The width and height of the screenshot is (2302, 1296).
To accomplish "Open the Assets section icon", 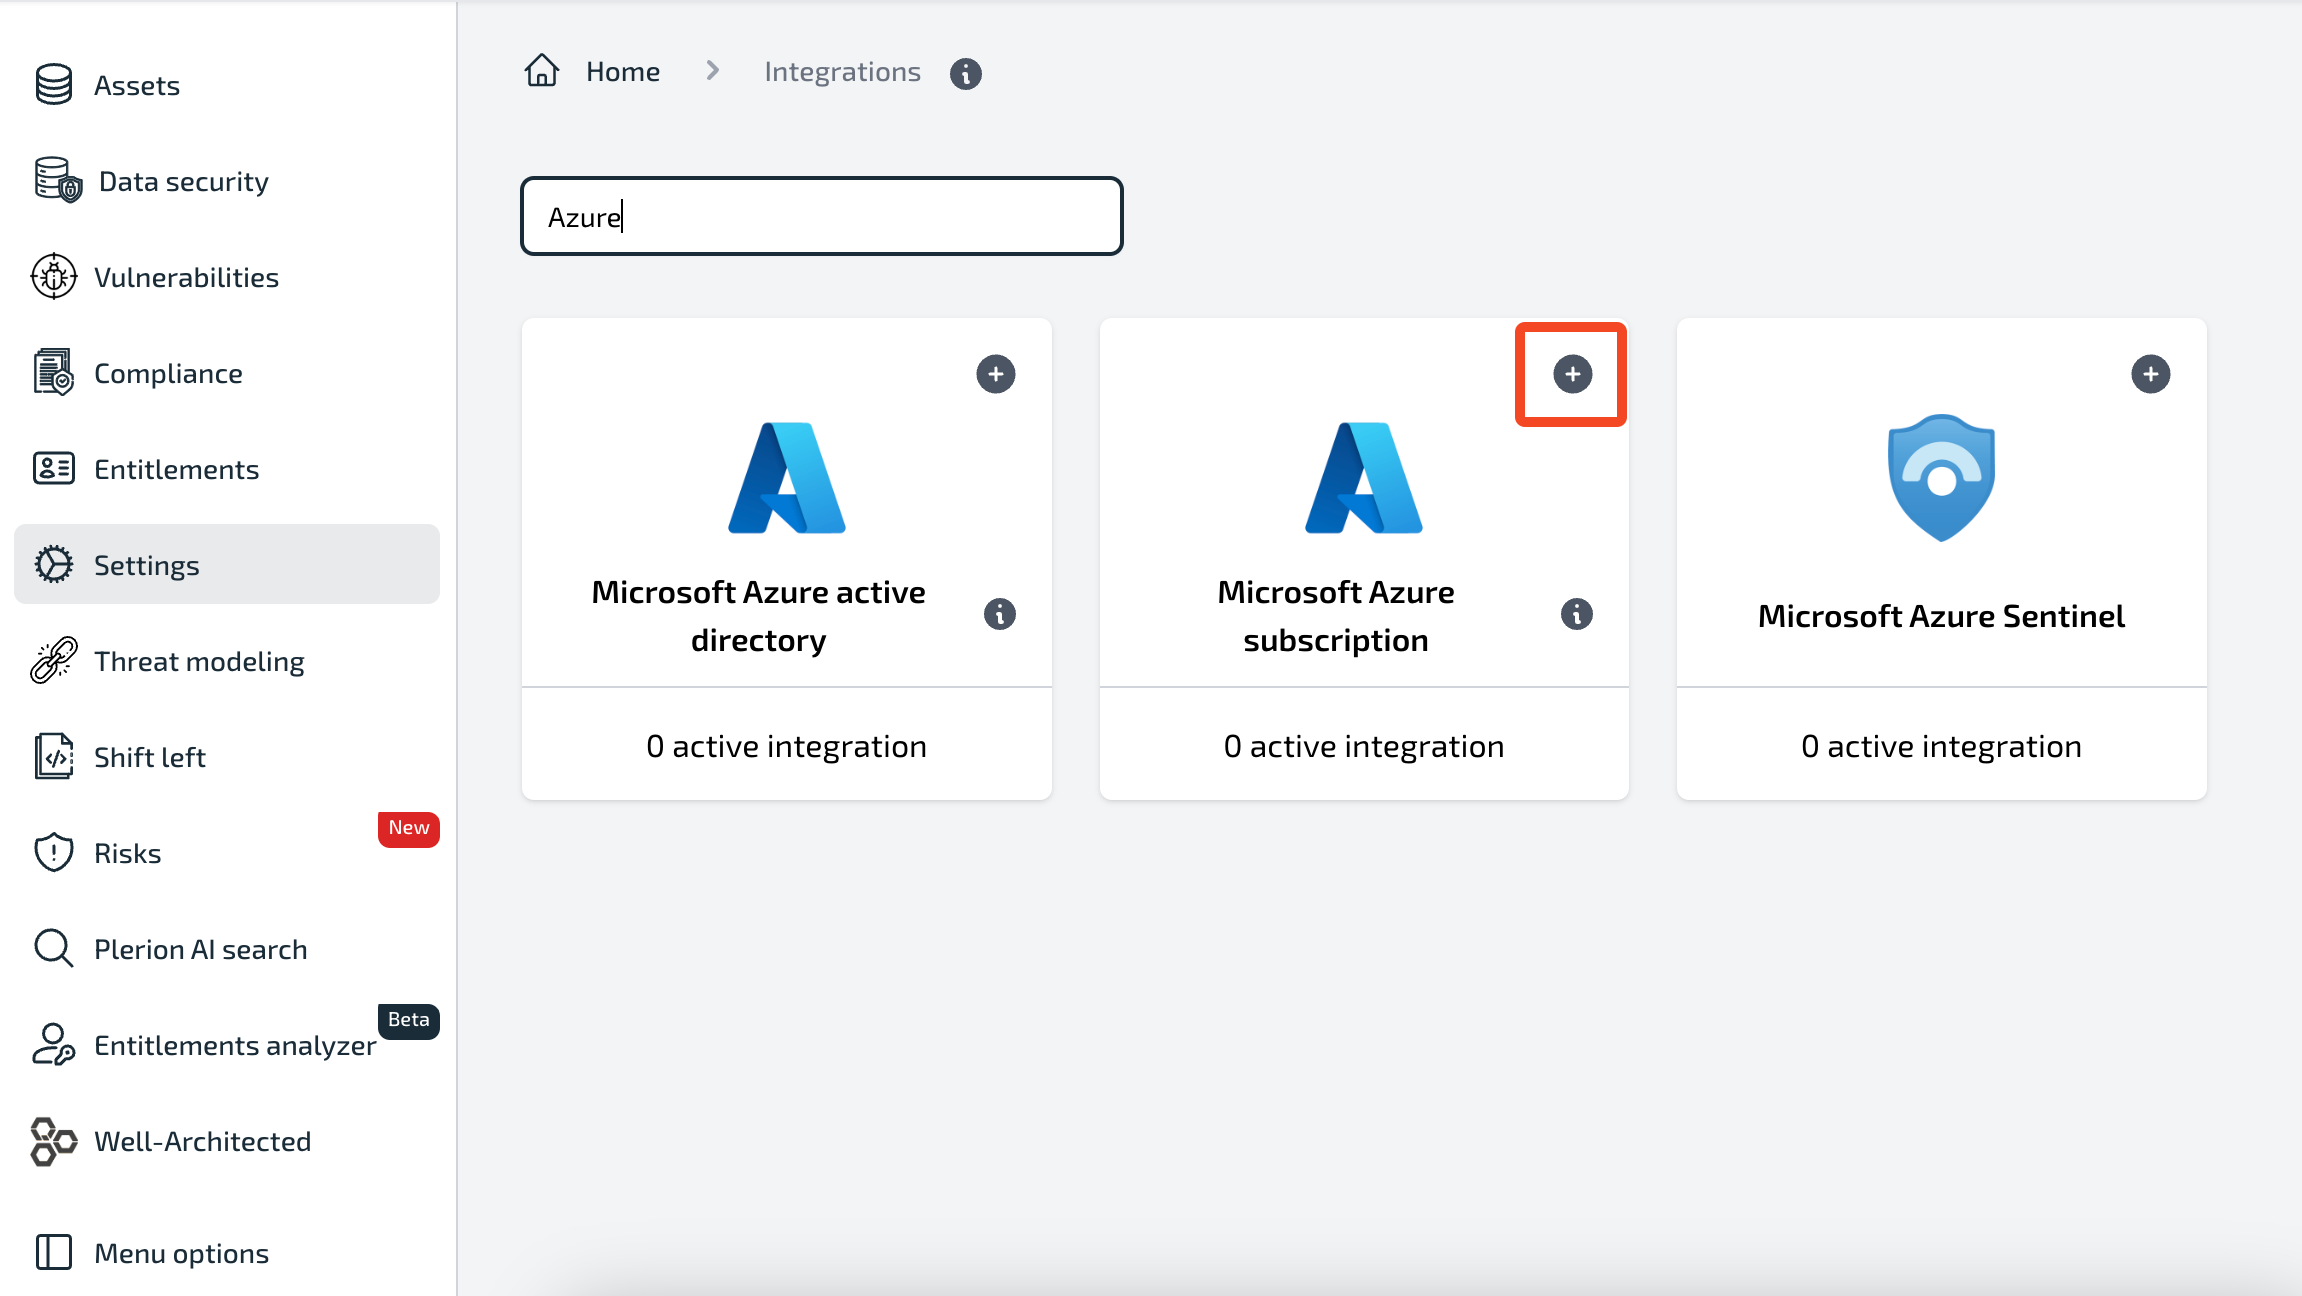I will 54,85.
